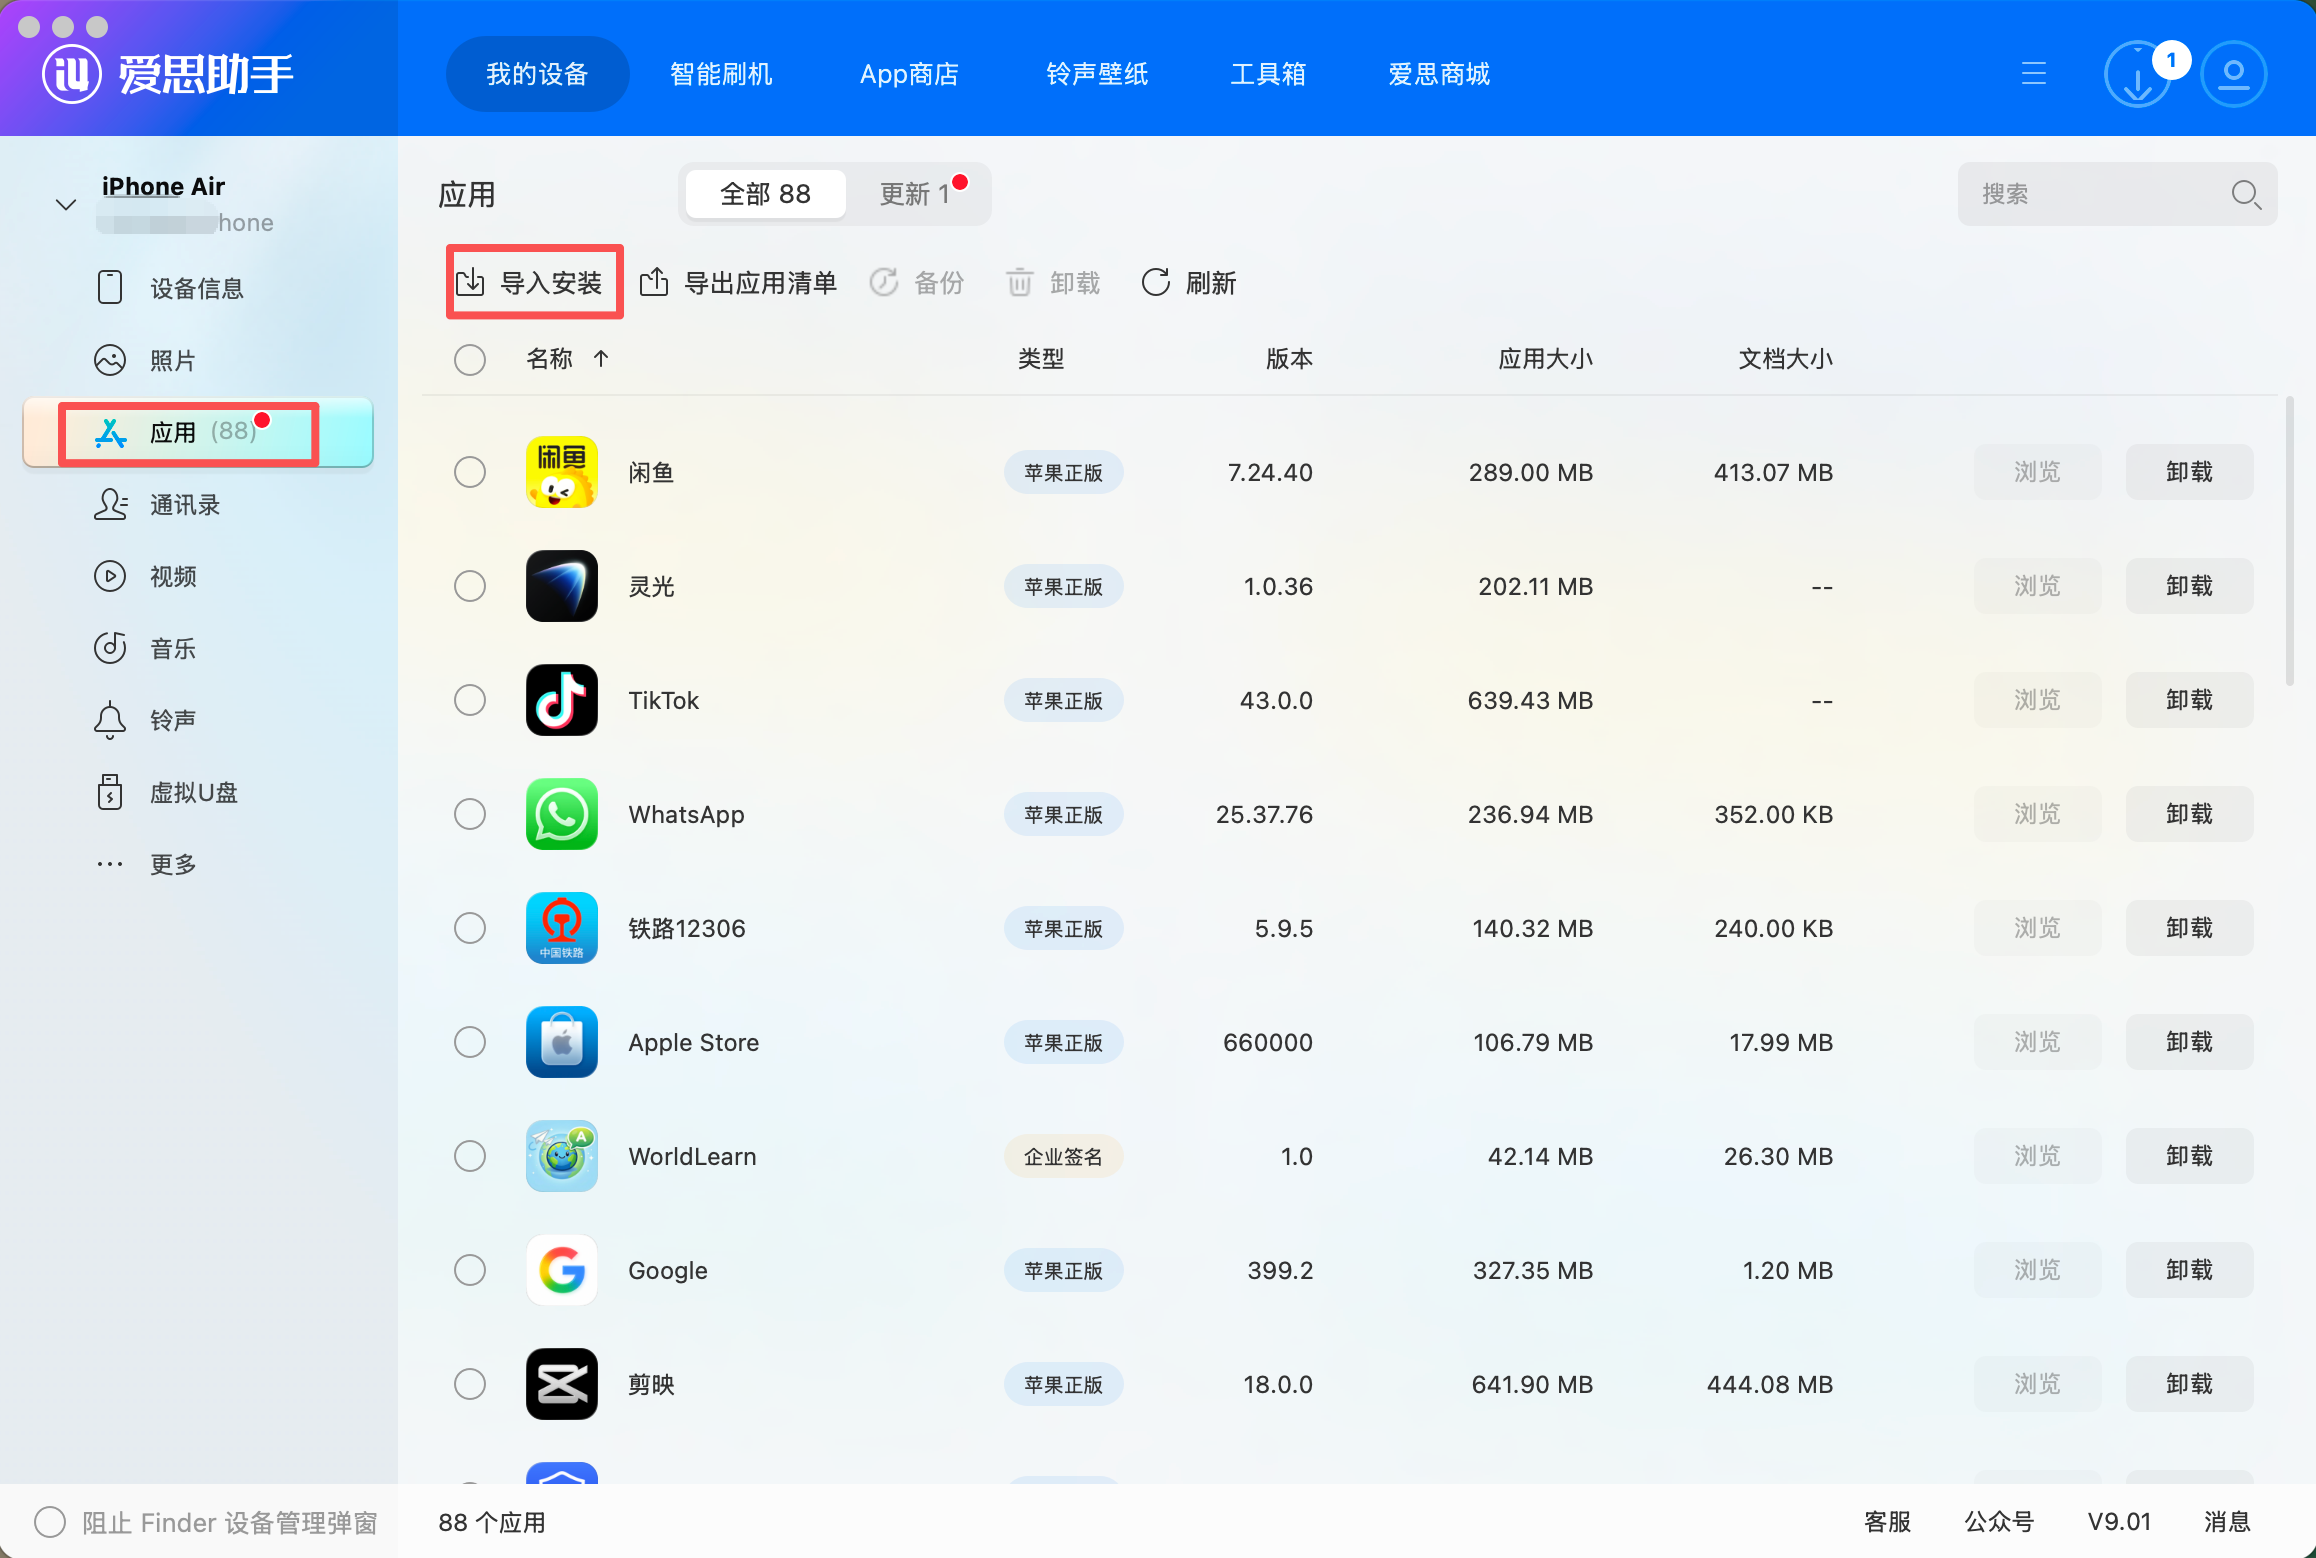Select the WhatsApp row checkbox

pos(470,814)
